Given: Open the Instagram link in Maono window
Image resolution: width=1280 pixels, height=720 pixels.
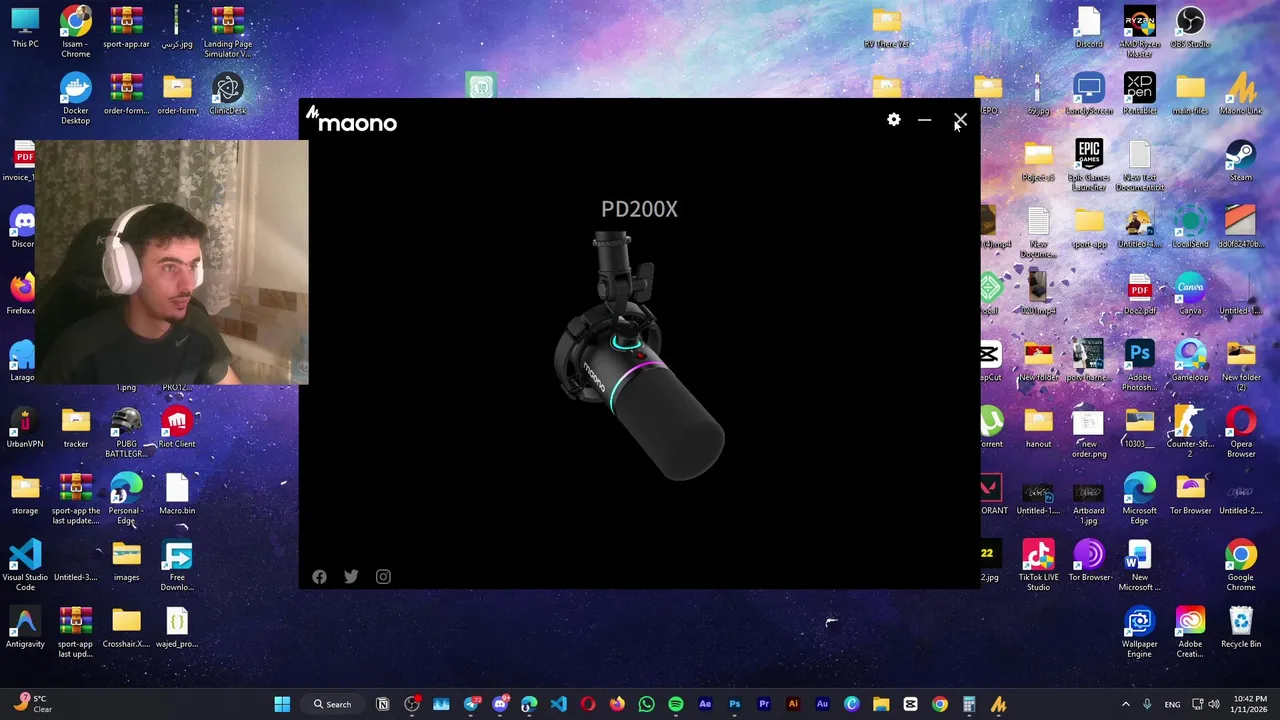Looking at the screenshot, I should tap(383, 577).
